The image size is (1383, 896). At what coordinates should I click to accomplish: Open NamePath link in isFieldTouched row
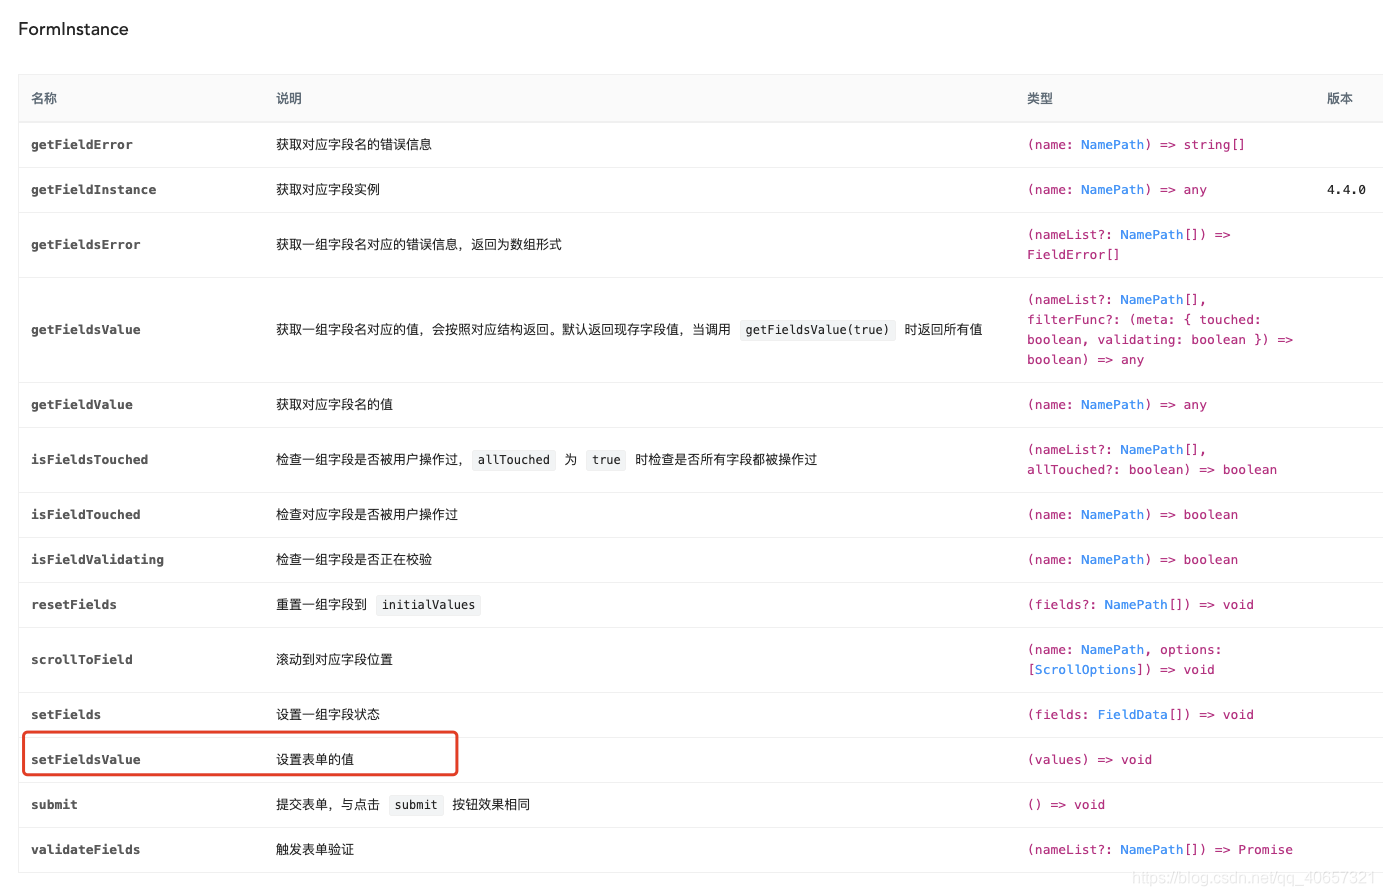1112,515
